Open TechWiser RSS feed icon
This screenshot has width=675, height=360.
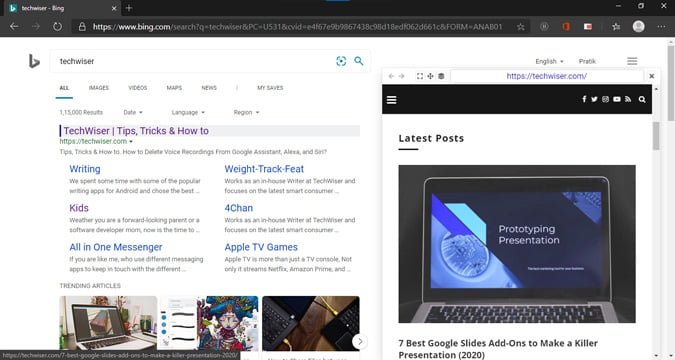coord(628,99)
